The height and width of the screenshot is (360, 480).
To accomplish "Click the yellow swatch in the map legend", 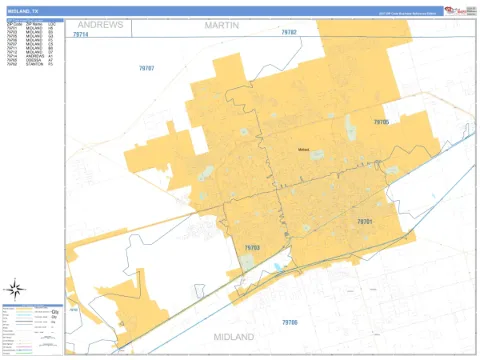I will point(24,309).
